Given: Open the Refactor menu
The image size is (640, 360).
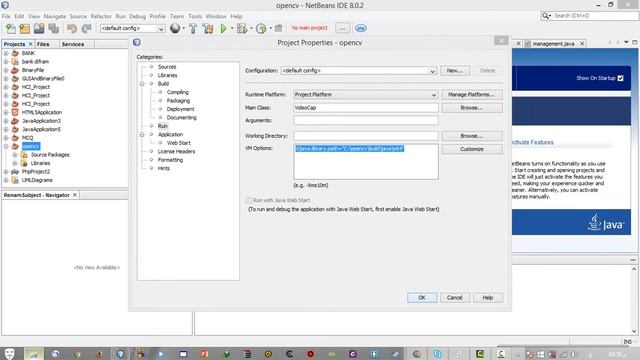Looking at the screenshot, I should 101,16.
